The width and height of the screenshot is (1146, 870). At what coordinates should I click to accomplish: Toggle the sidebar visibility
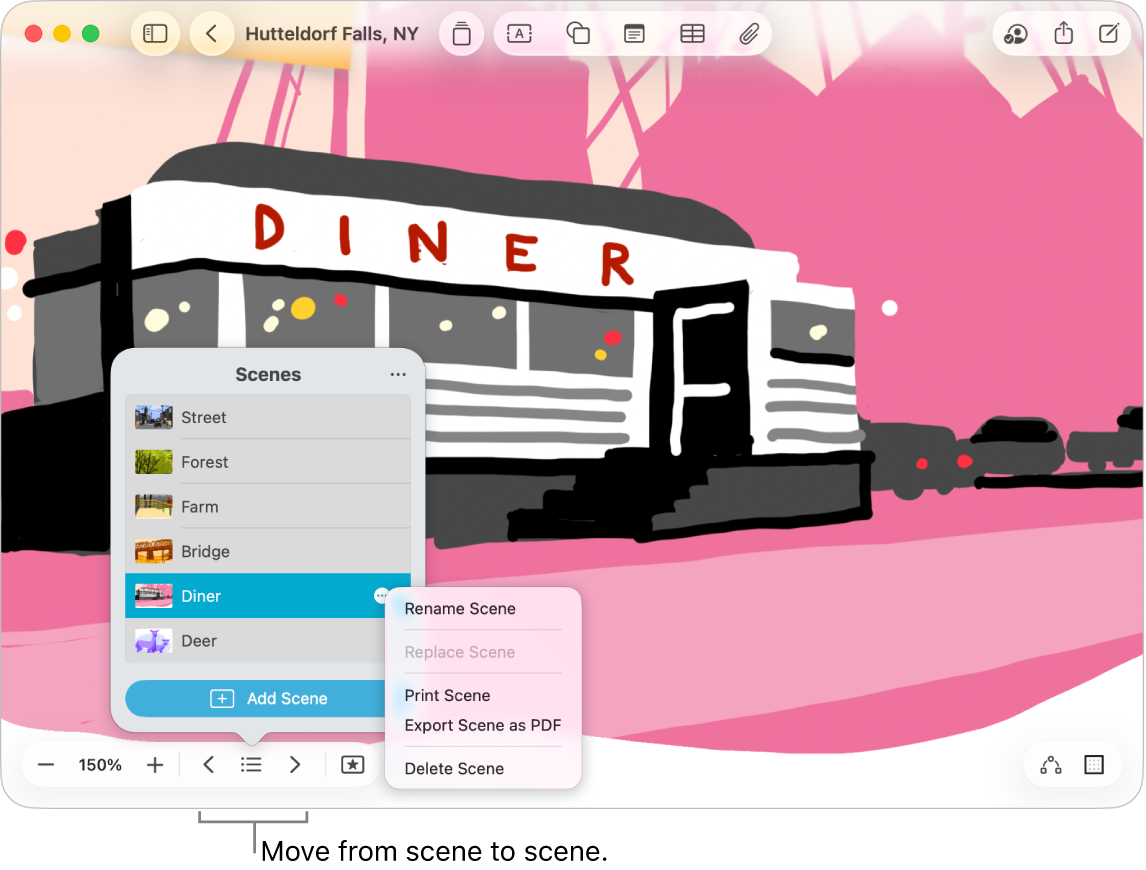tap(155, 33)
